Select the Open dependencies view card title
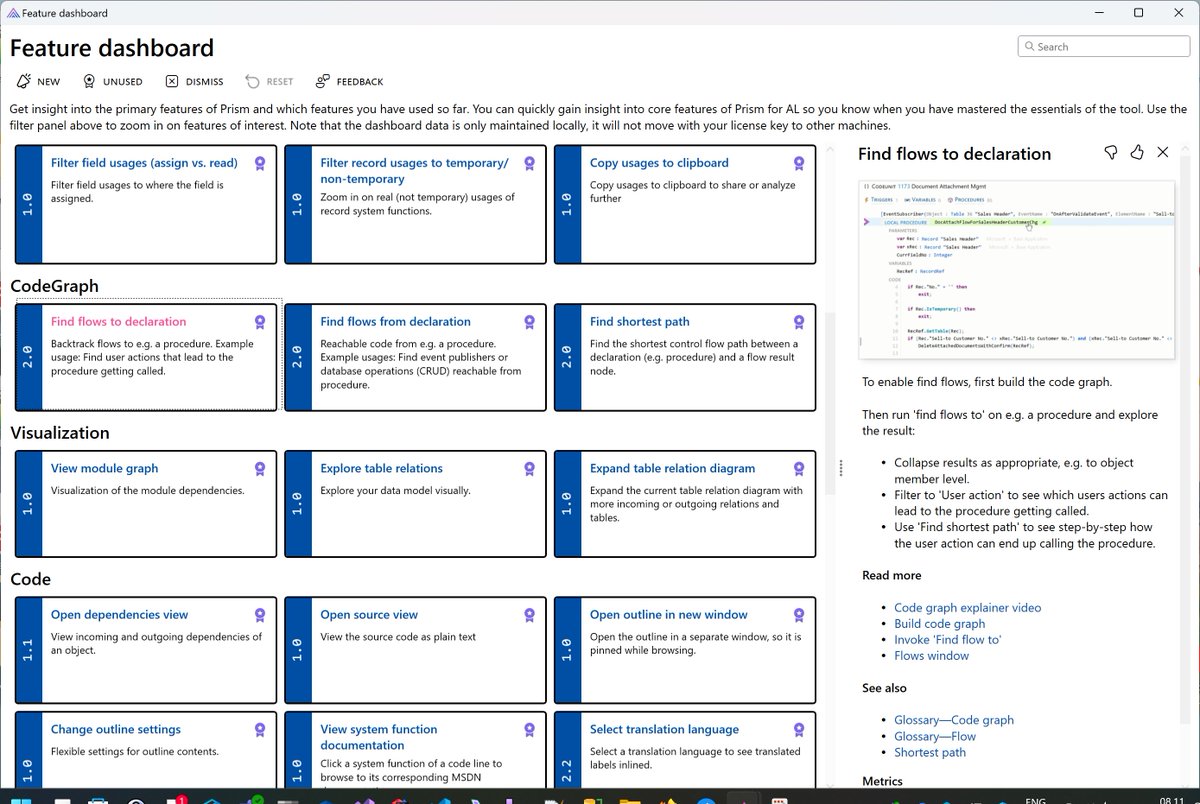This screenshot has width=1200, height=804. pyautogui.click(x=119, y=615)
